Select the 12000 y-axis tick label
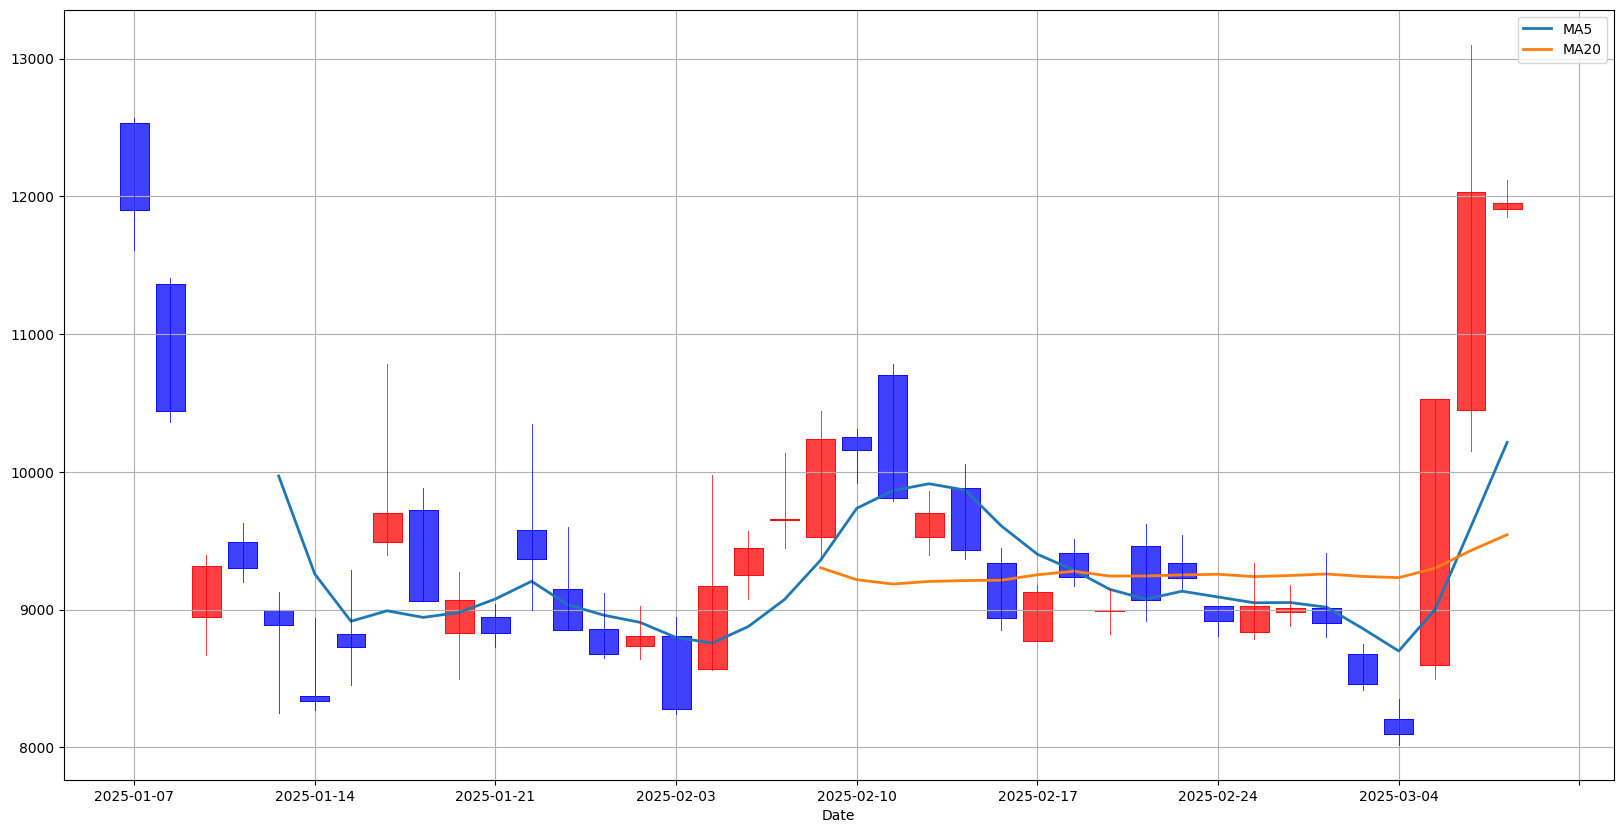 pyautogui.click(x=32, y=197)
